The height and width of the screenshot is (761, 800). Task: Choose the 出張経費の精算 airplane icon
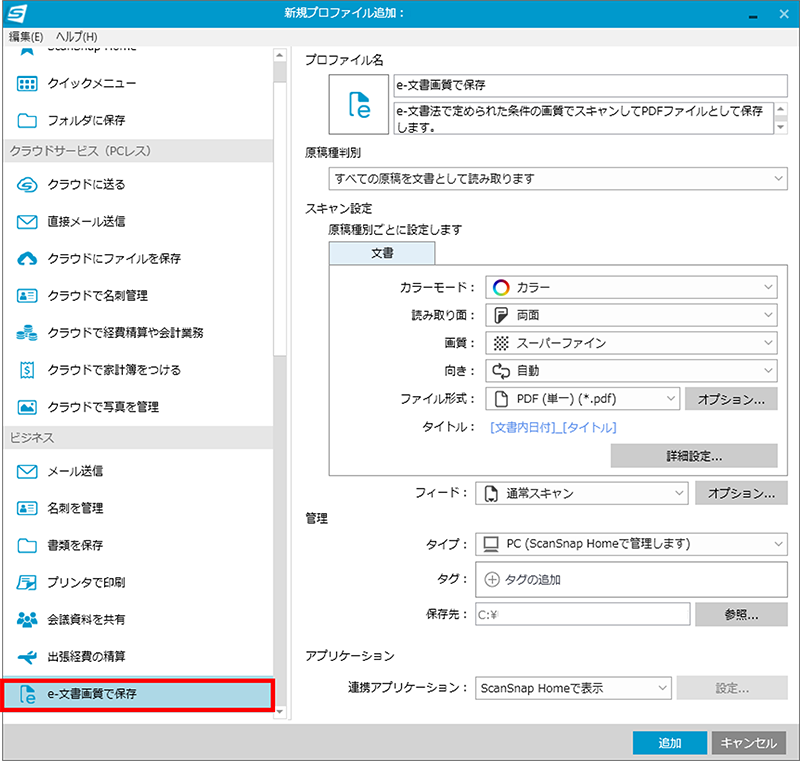click(28, 657)
